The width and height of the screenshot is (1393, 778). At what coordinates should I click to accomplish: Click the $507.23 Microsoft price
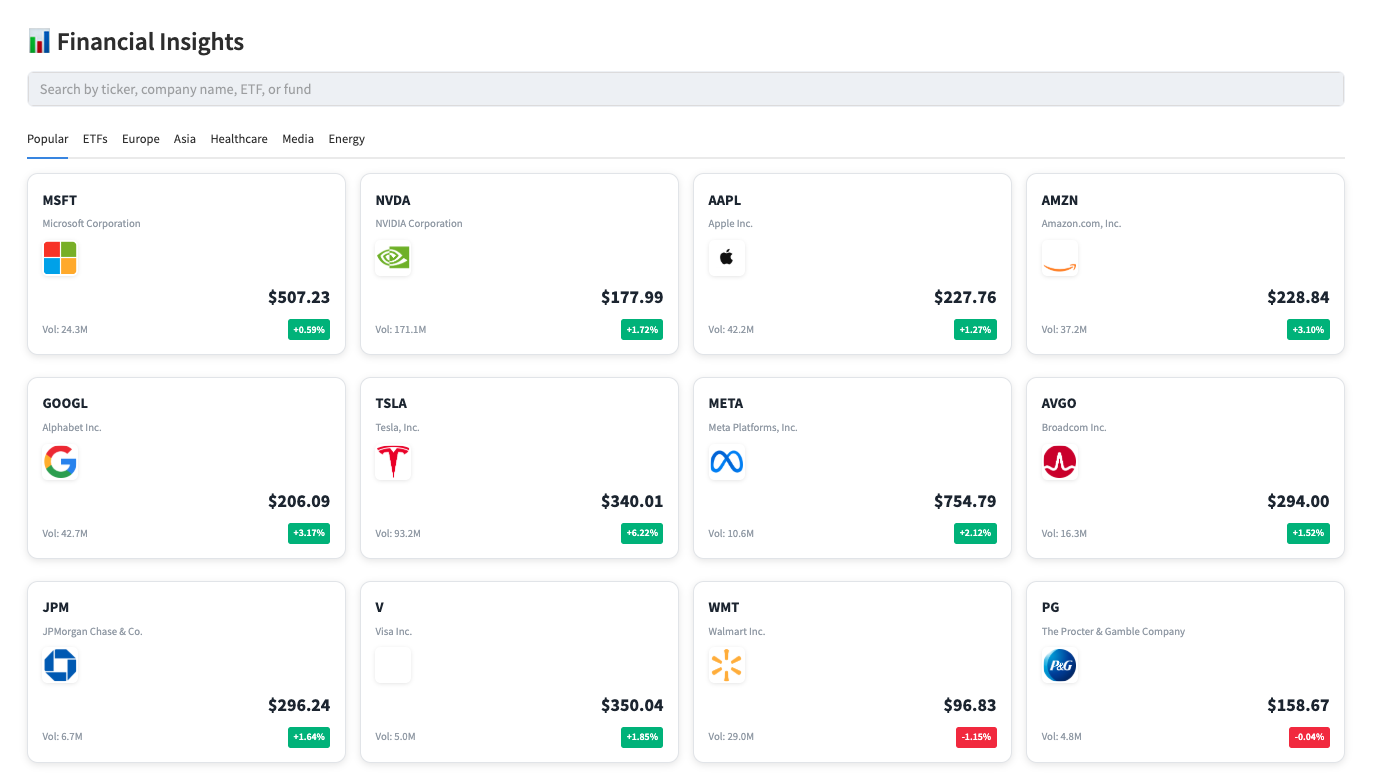(x=299, y=297)
